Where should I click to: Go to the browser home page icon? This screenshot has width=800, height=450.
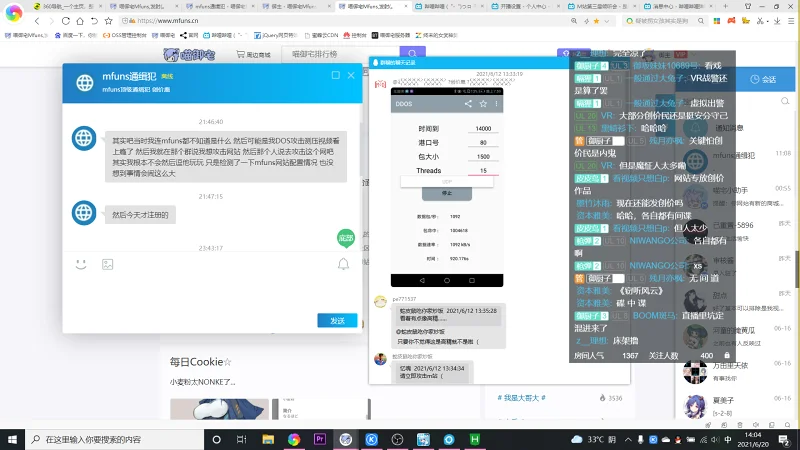click(80, 21)
